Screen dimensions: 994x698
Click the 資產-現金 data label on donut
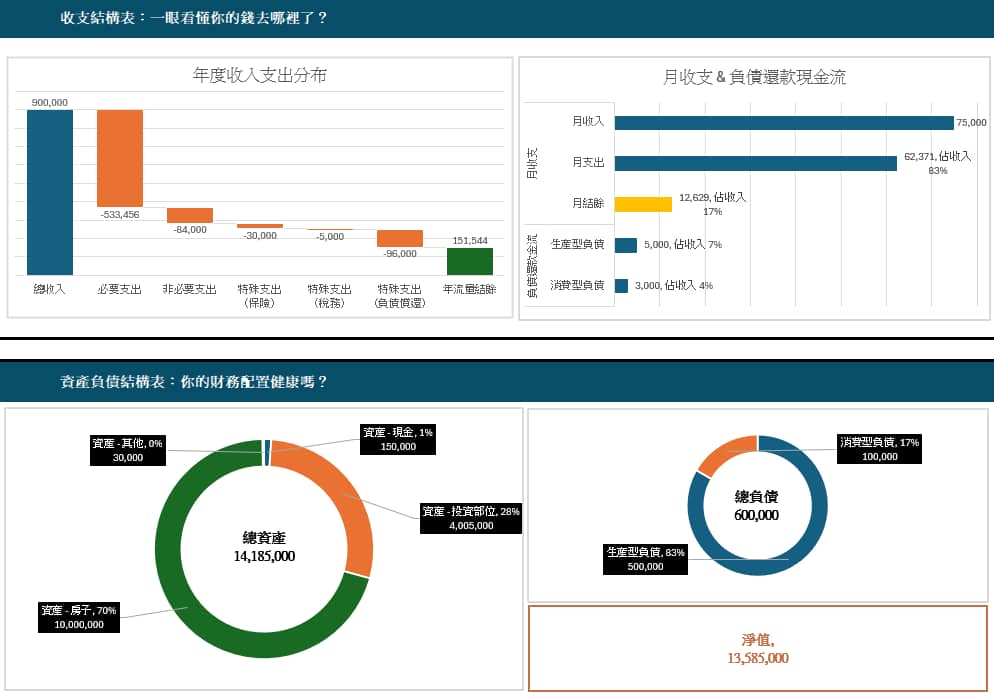397,439
